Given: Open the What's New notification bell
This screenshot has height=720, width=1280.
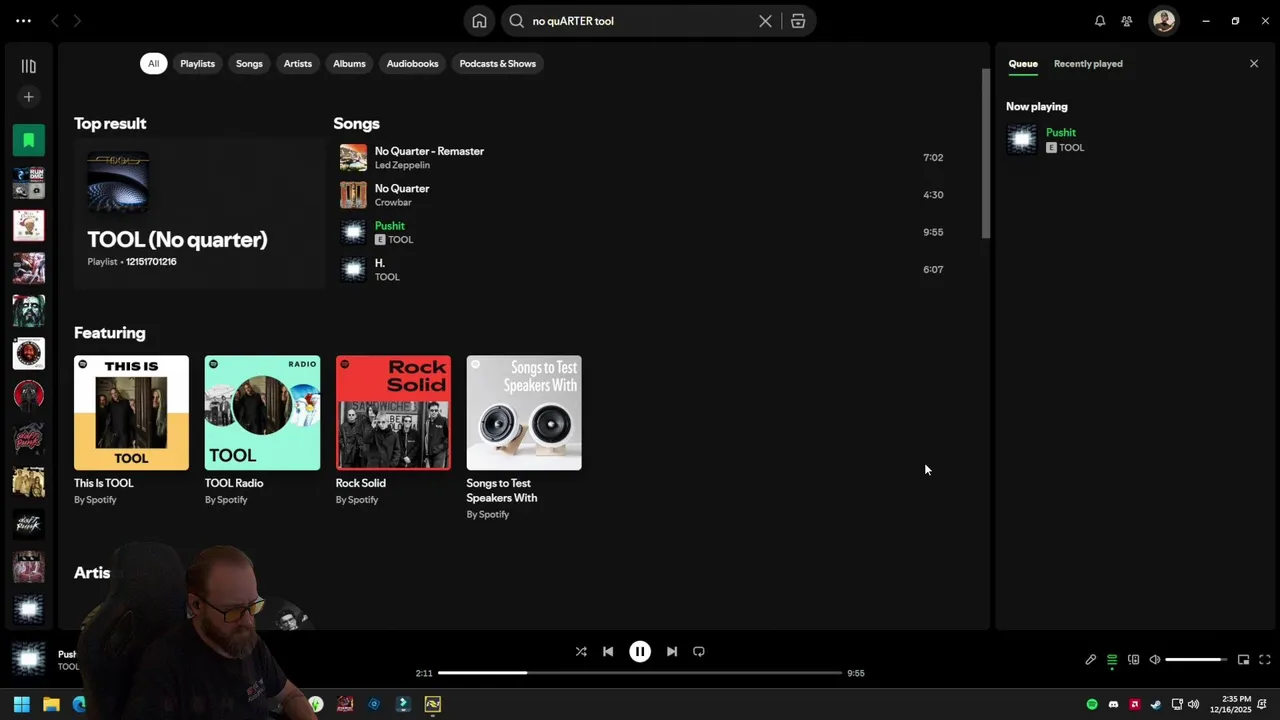Looking at the screenshot, I should pos(1100,21).
